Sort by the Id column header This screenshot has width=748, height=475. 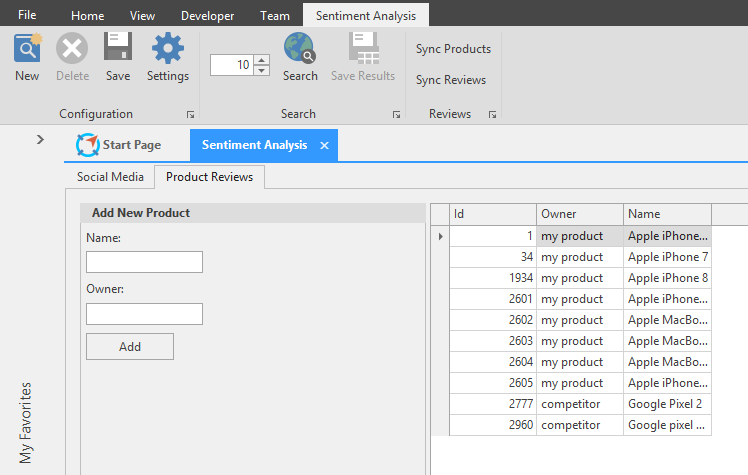pos(493,214)
